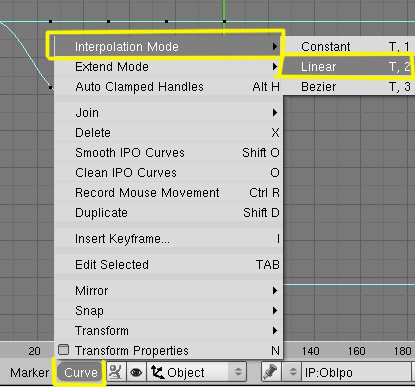The image size is (415, 387).
Task: Open the Extend Mode submenu
Action: tap(168, 67)
